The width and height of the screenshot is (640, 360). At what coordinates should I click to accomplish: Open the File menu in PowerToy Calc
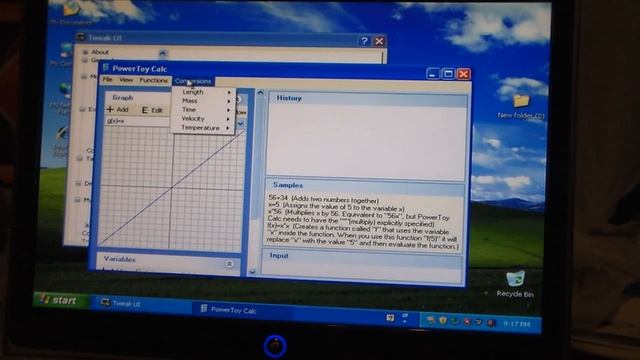[x=107, y=80]
